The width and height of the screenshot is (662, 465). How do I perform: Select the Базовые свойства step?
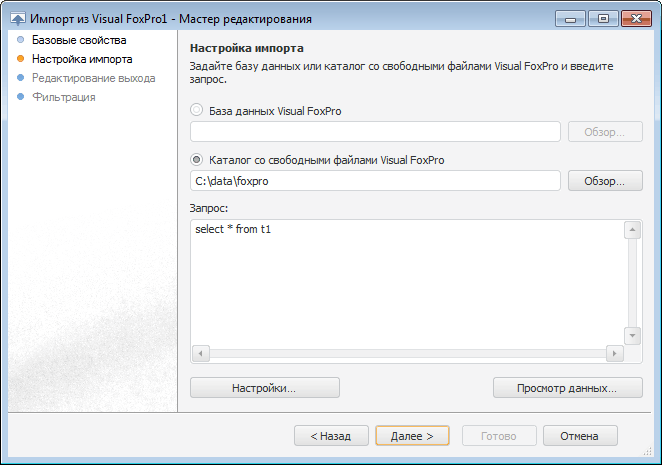tap(79, 41)
